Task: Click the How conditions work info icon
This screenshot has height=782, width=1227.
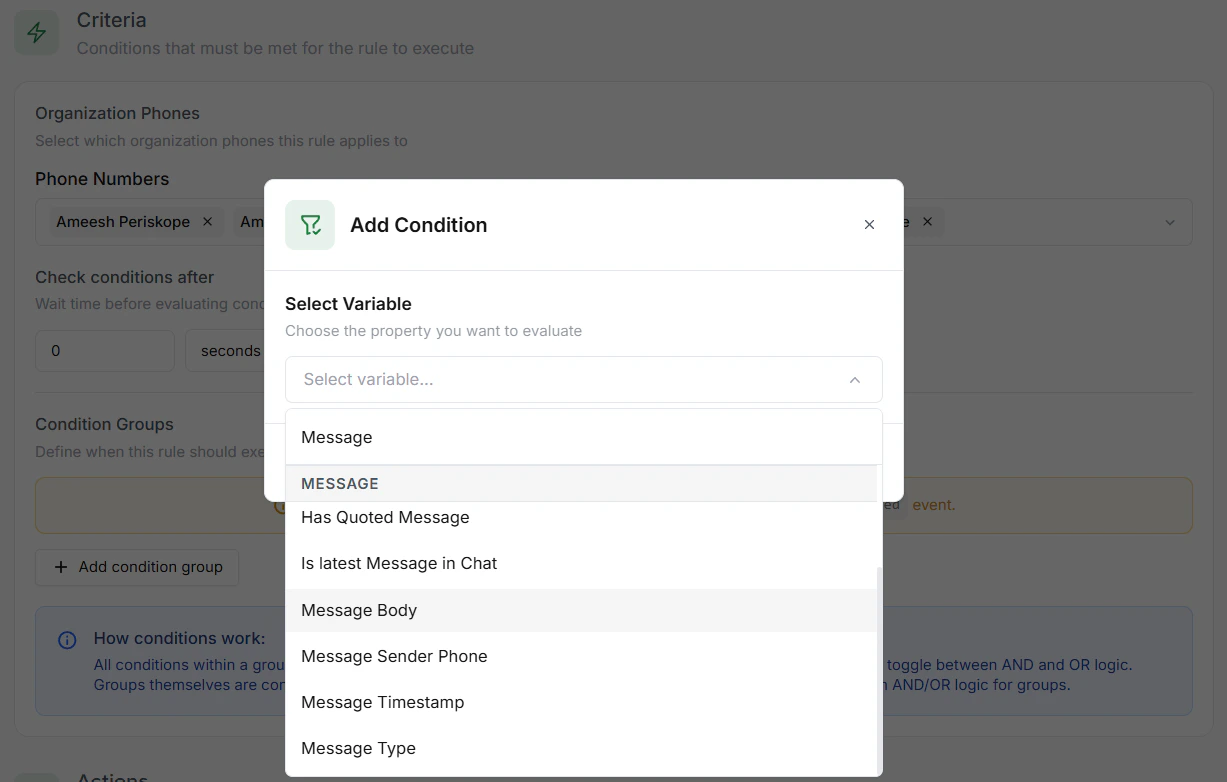Action: pos(67,640)
